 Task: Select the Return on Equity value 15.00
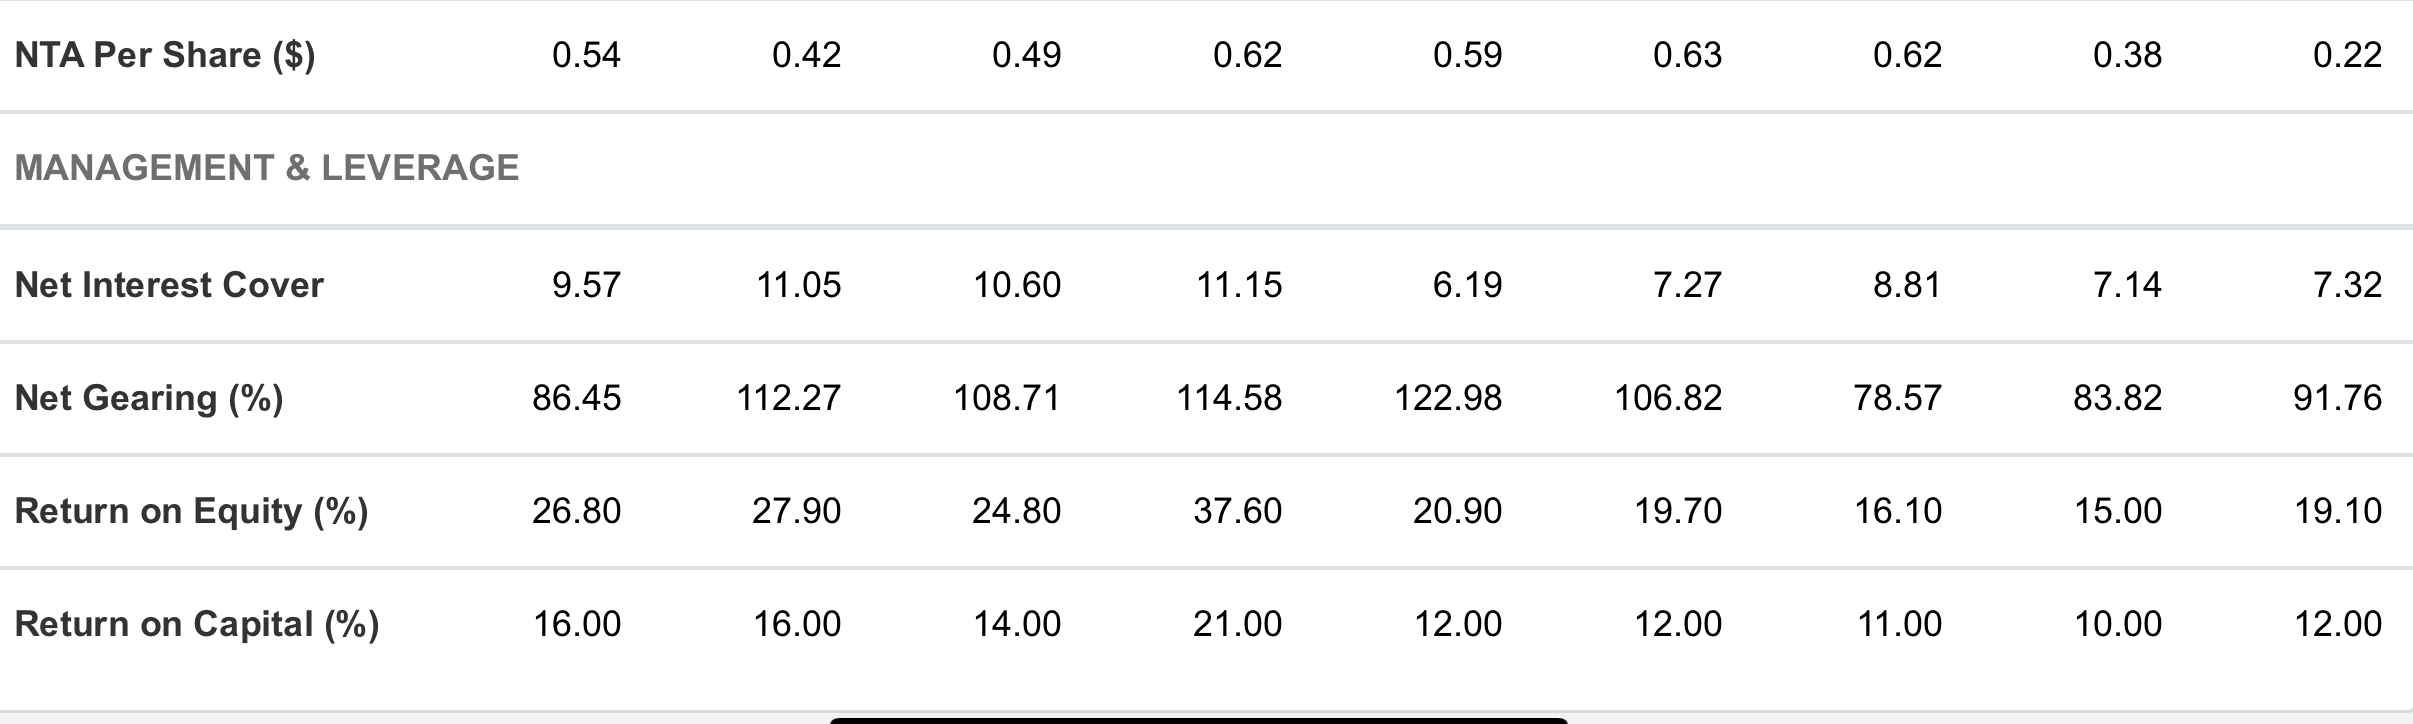coord(2117,512)
